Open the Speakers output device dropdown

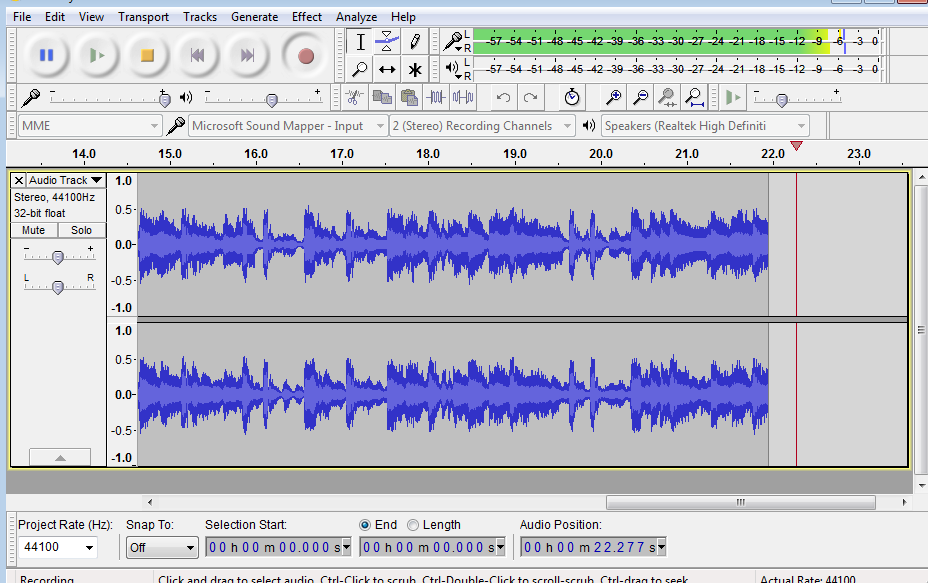pyautogui.click(x=705, y=125)
